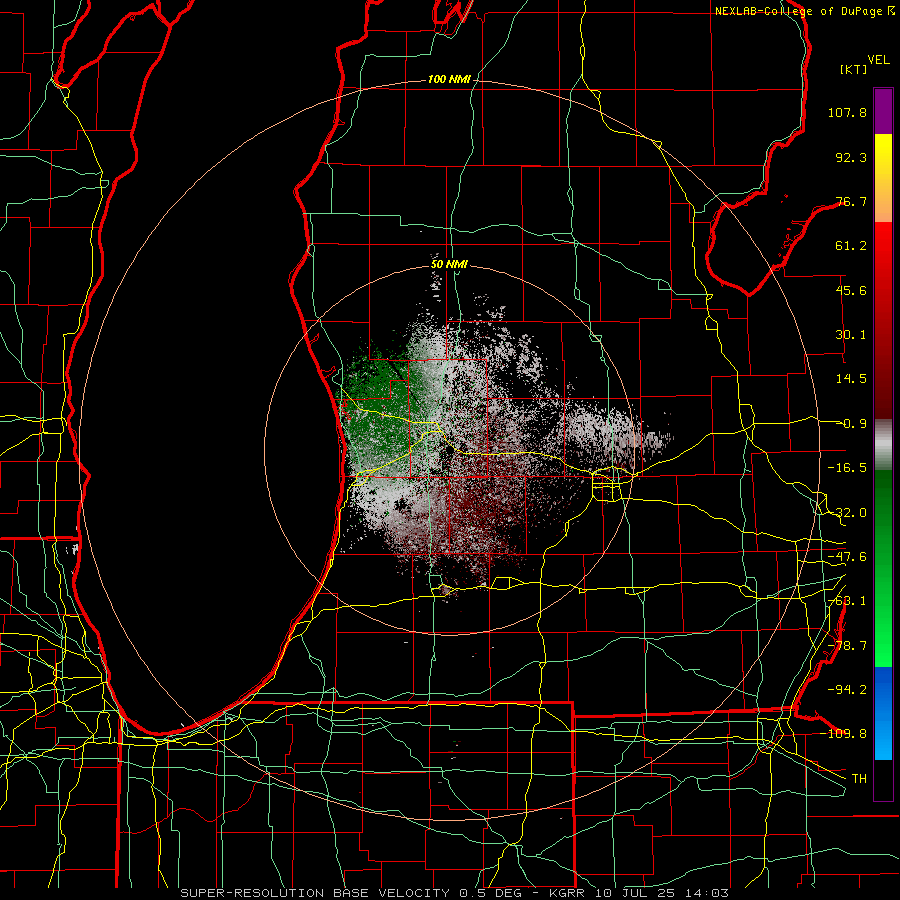Click the -0.9 velocity scale value
Image resolution: width=900 pixels, height=900 pixels.
852,424
